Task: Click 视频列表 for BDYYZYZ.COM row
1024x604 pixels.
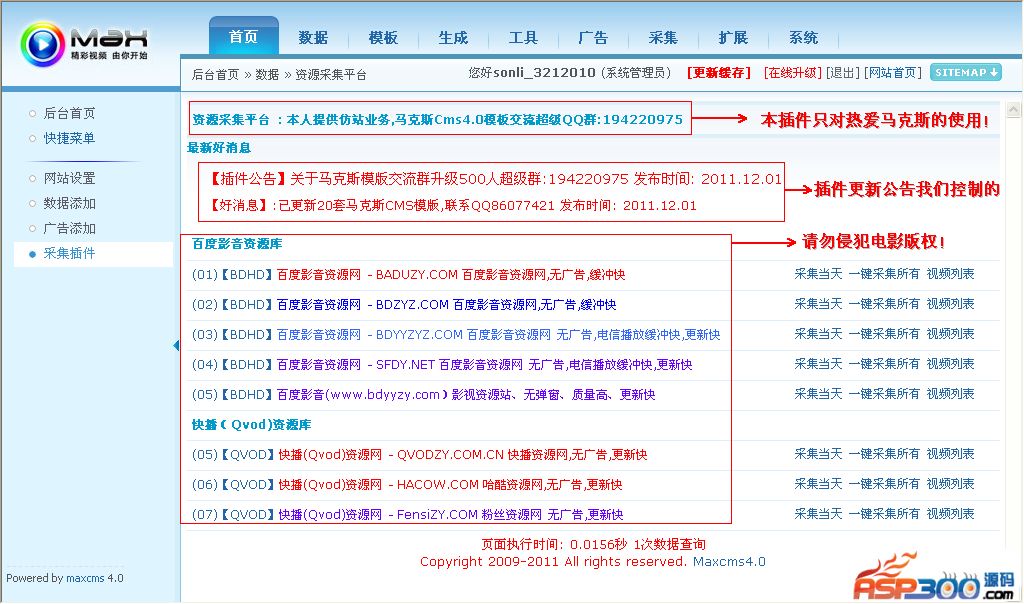Action: [x=950, y=334]
